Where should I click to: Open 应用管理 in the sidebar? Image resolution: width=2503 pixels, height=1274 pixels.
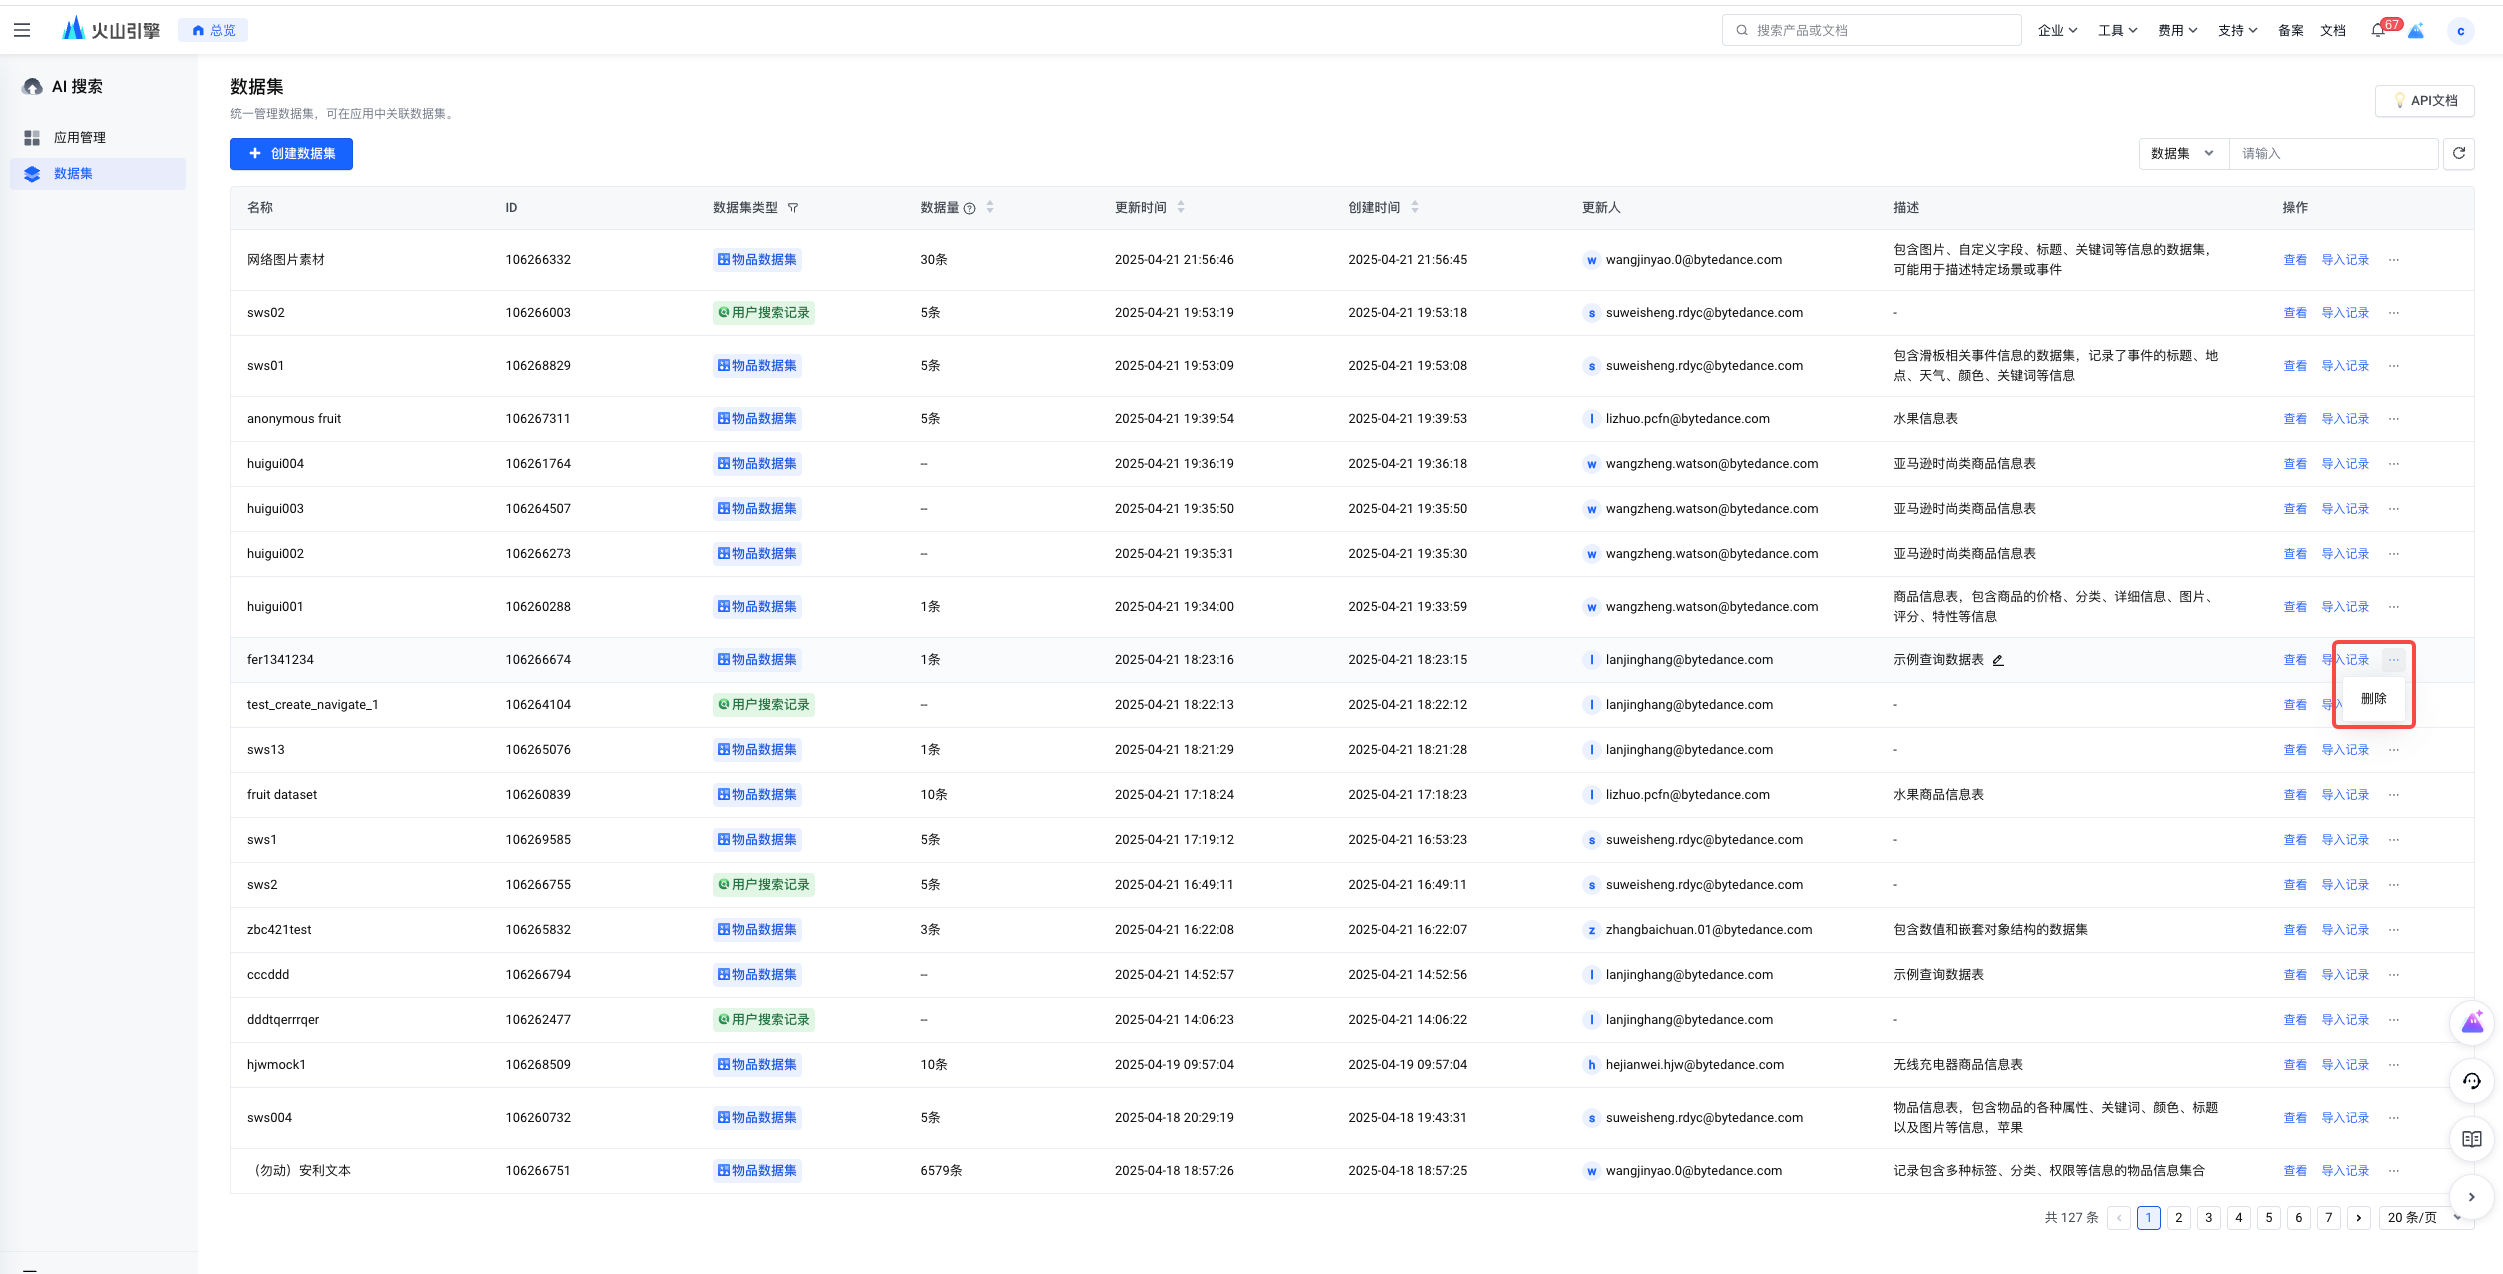(x=79, y=137)
